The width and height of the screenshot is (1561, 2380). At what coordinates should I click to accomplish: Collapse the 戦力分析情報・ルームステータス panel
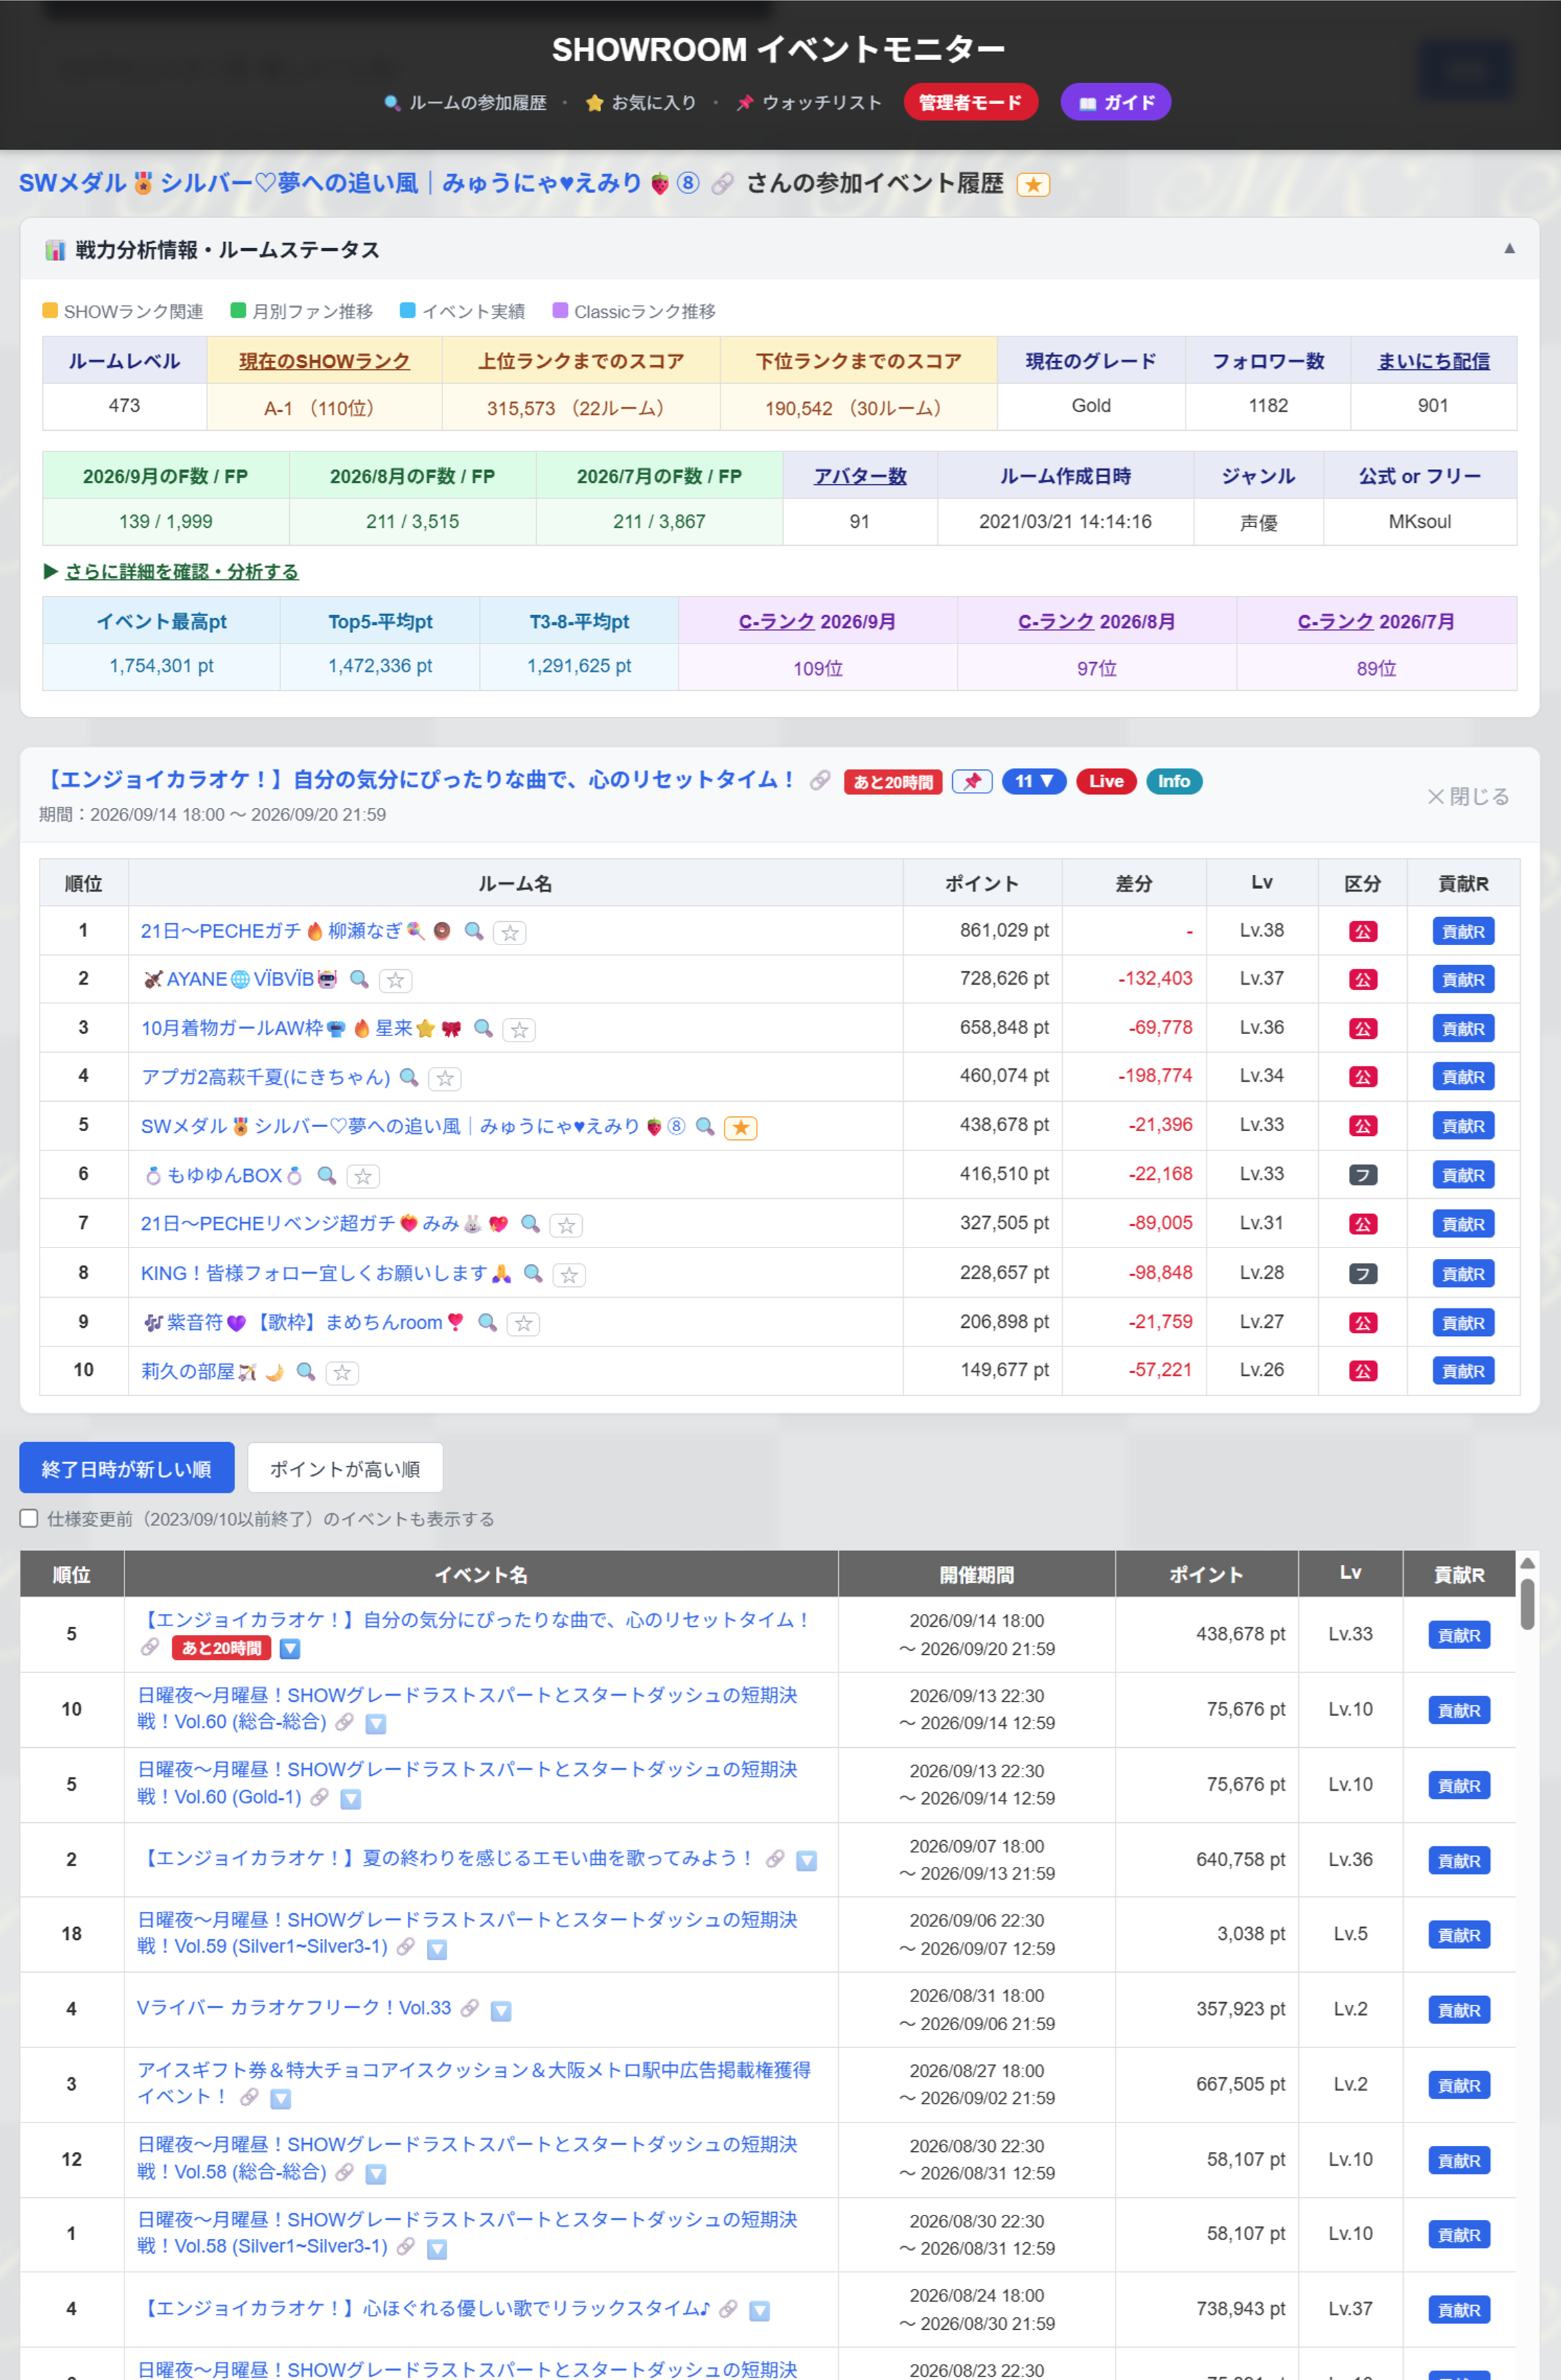point(1509,248)
